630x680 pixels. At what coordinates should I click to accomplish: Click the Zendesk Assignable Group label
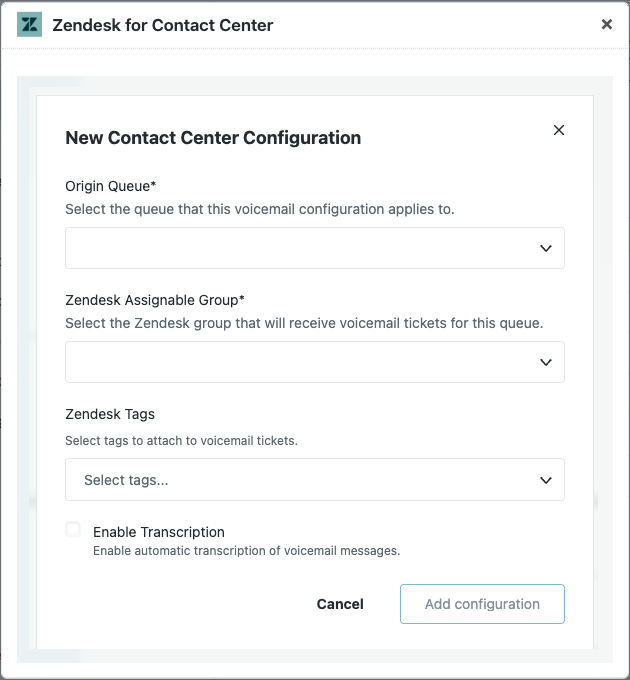pyautogui.click(x=155, y=300)
